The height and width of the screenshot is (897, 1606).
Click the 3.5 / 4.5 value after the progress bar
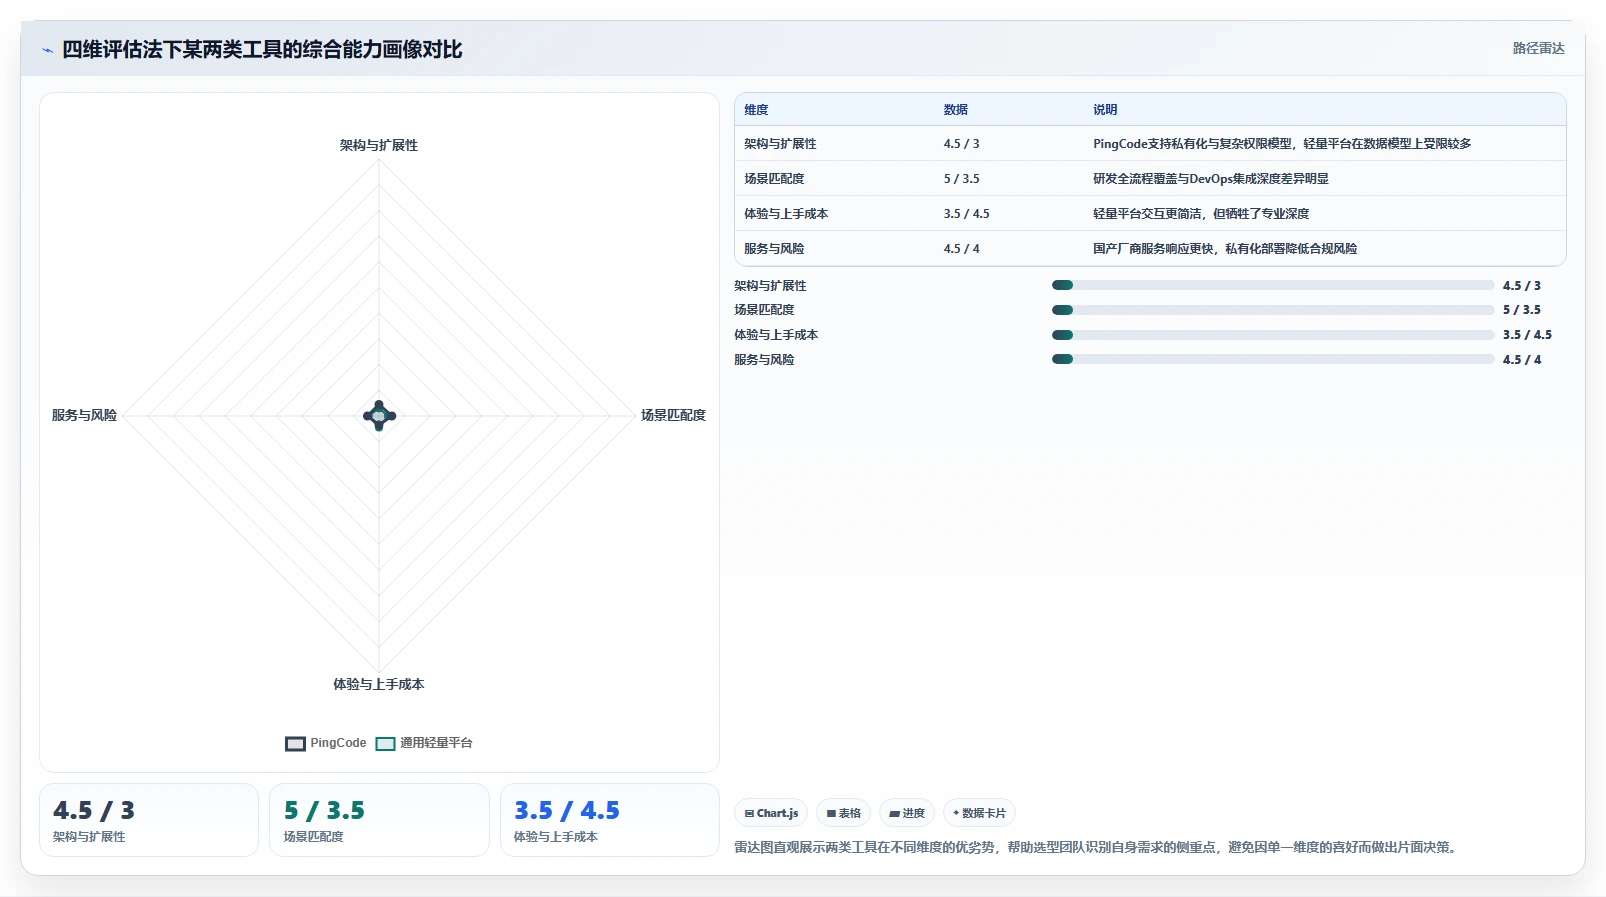click(1527, 335)
